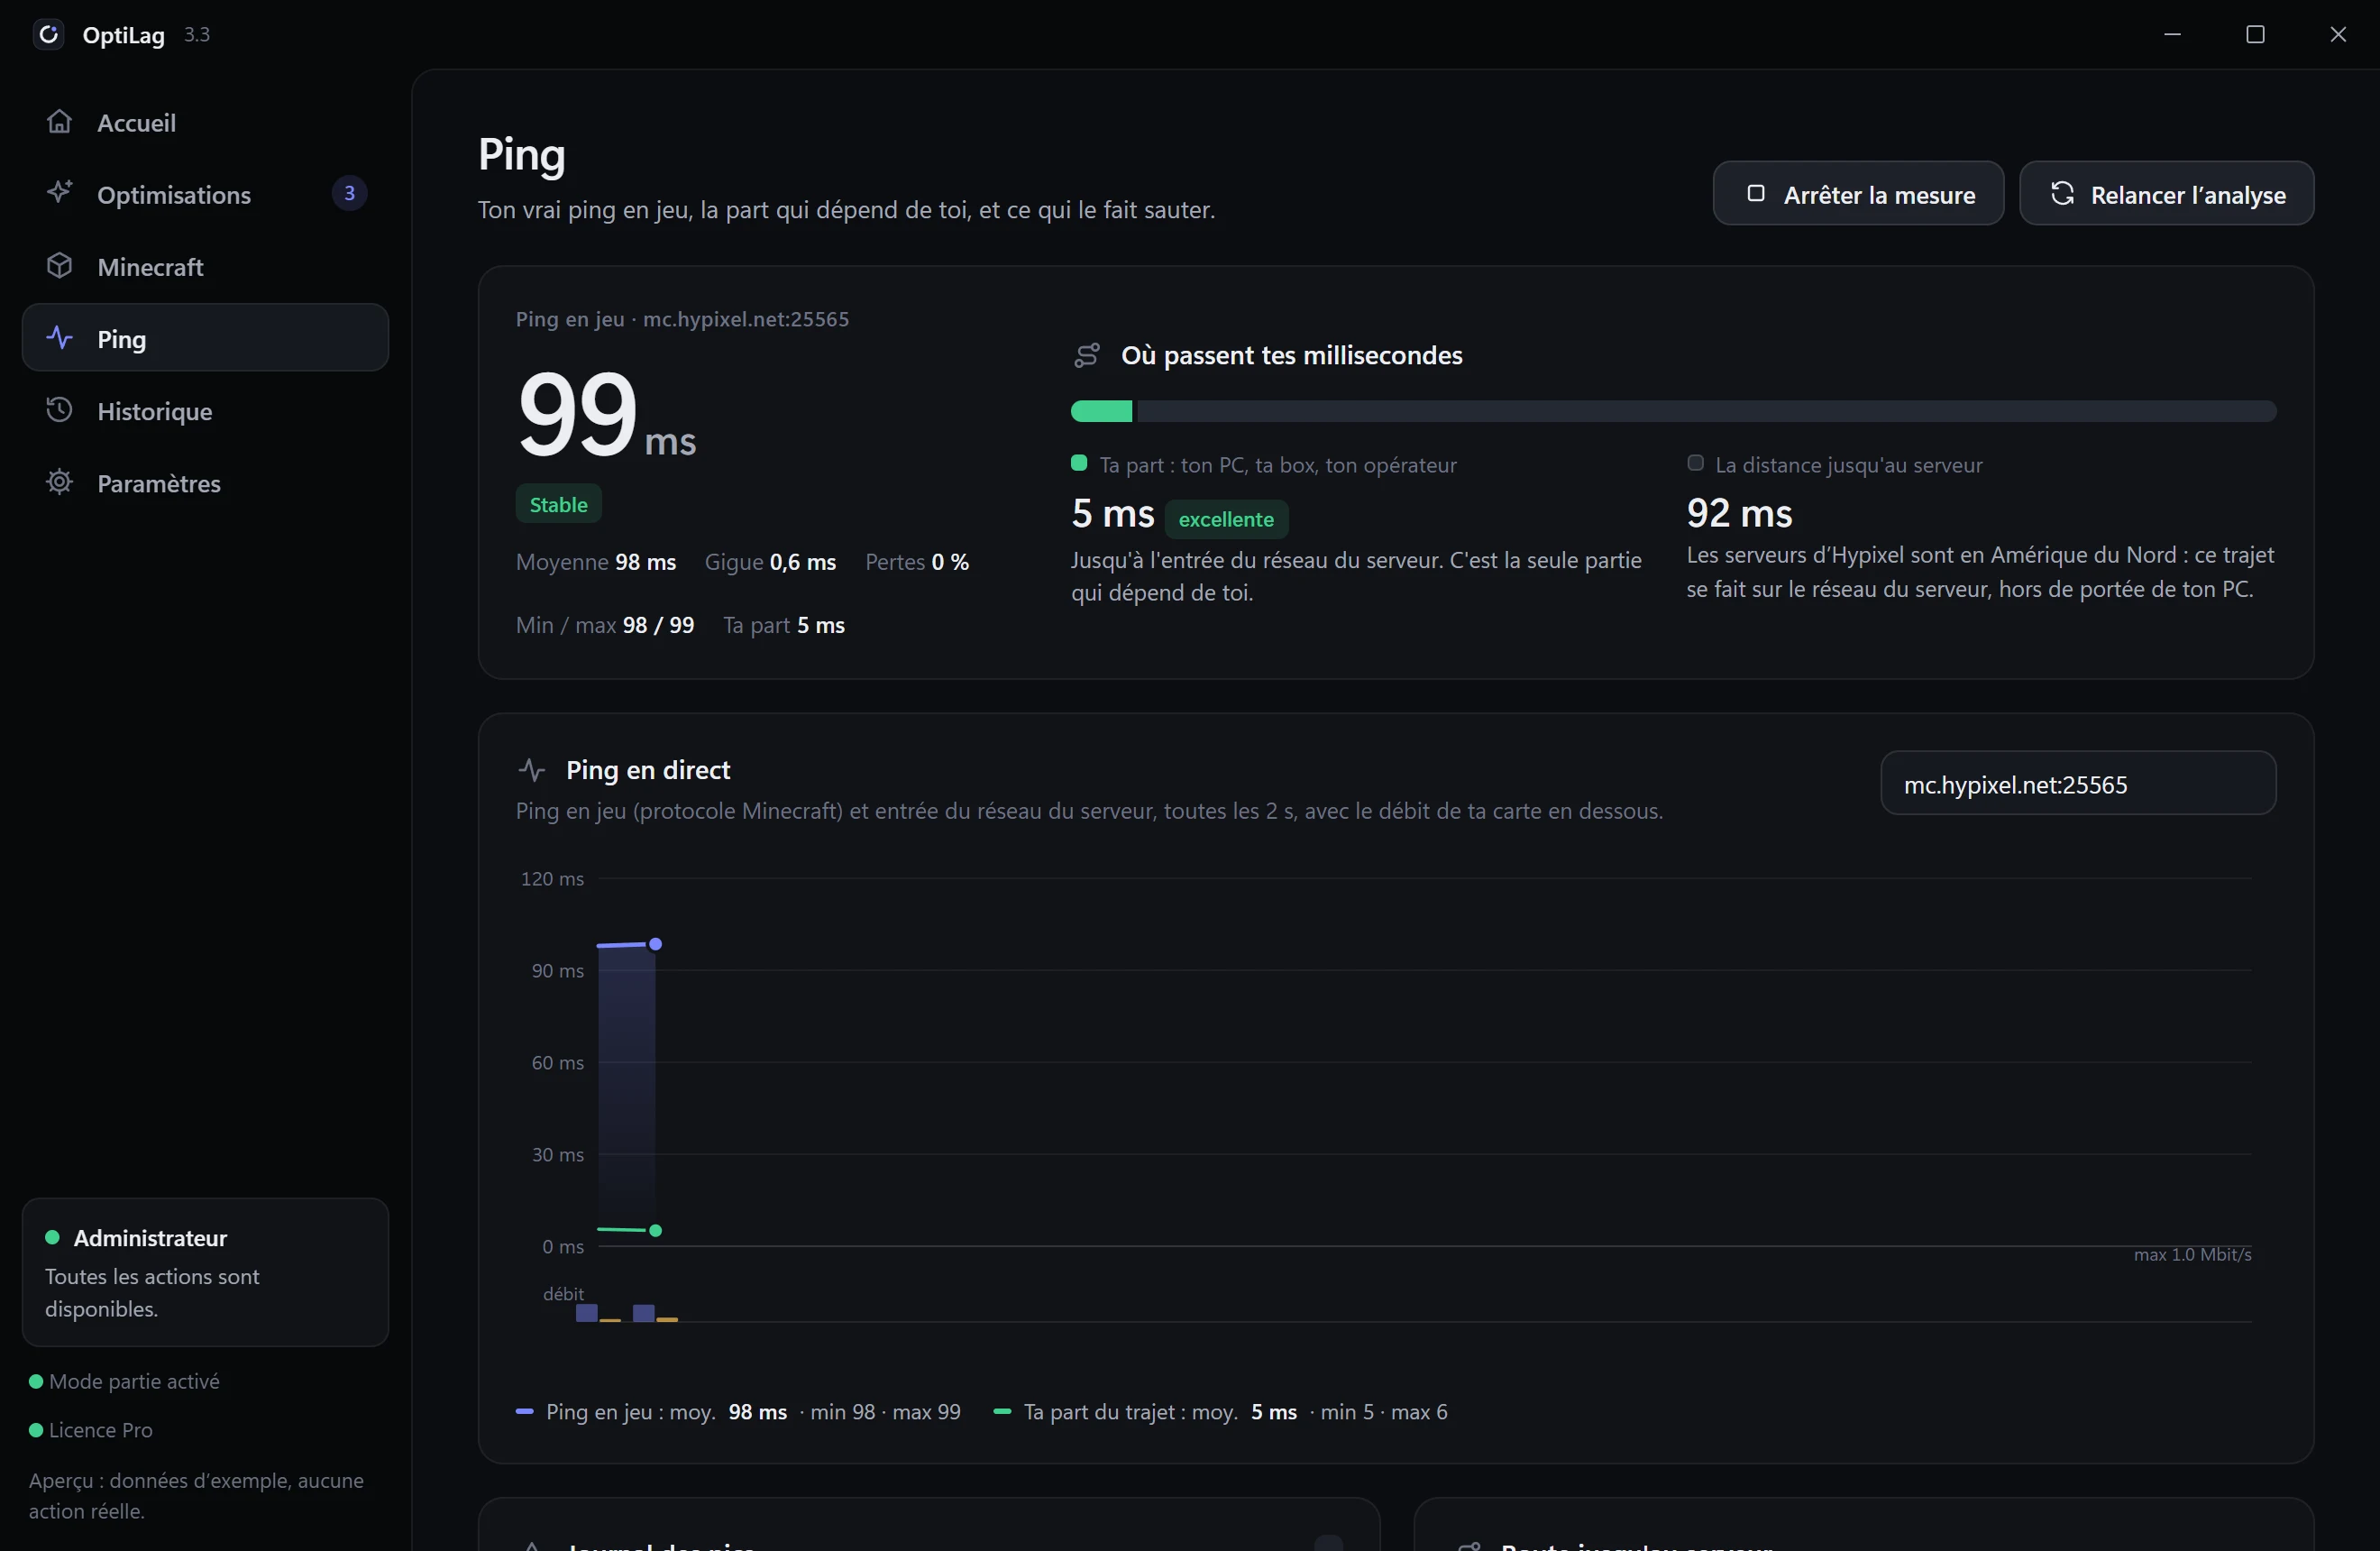
Task: Click the gray segment of the milliseconds bar
Action: click(1706, 411)
